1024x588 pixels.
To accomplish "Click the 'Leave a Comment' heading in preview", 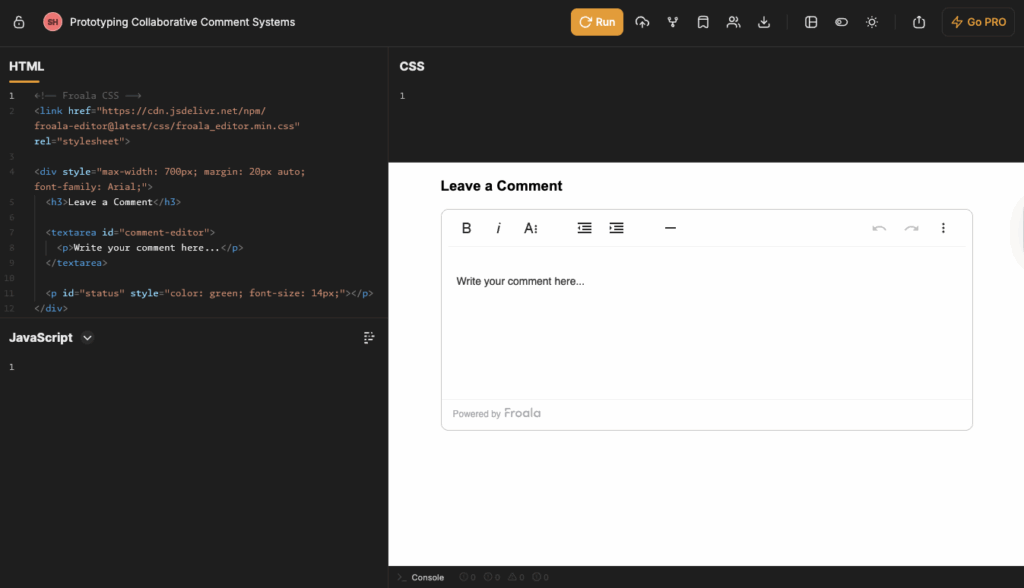I will click(x=501, y=186).
